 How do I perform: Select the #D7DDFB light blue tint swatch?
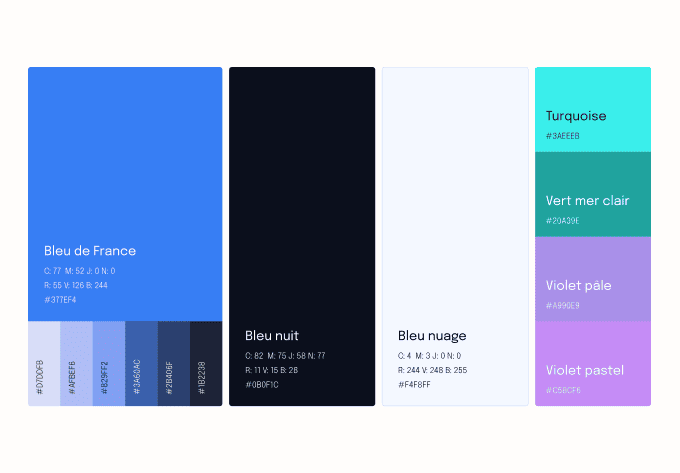pos(44,363)
